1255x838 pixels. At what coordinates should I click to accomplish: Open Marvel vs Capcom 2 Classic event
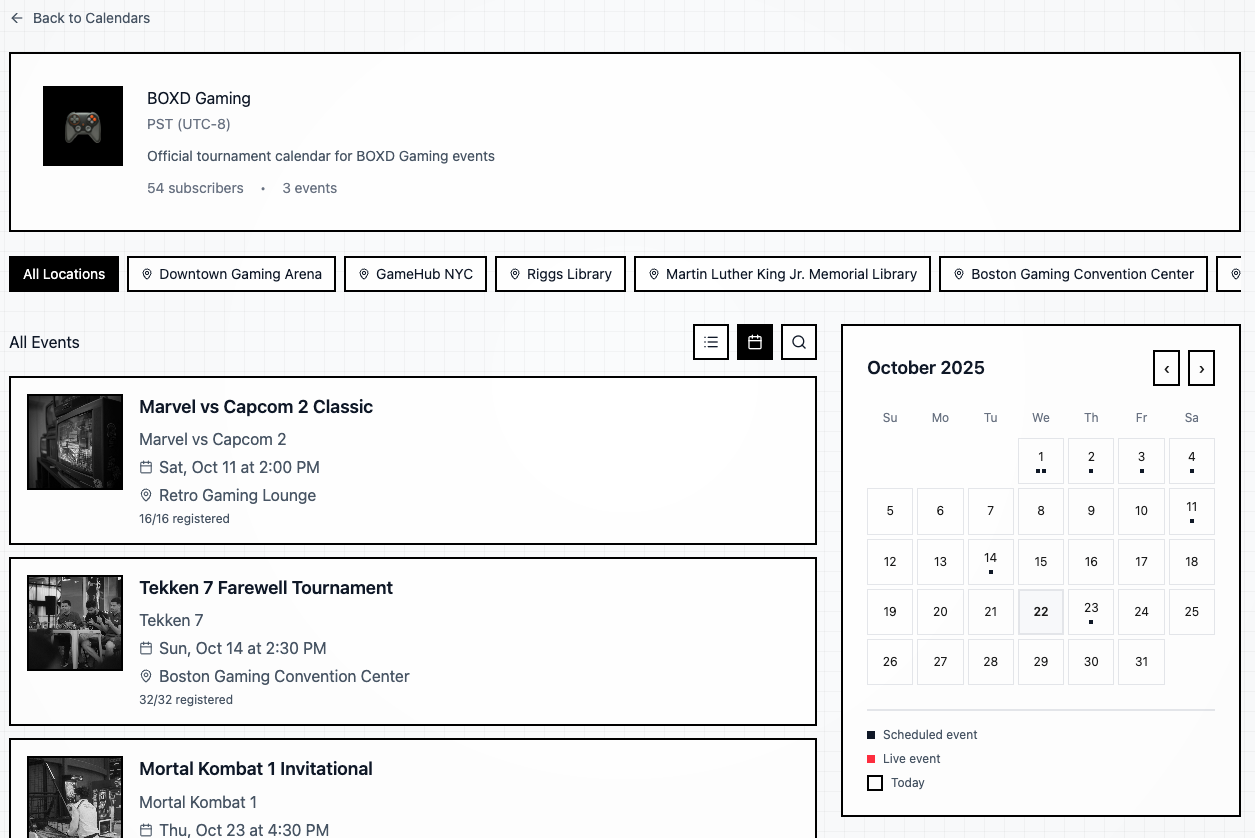[256, 407]
